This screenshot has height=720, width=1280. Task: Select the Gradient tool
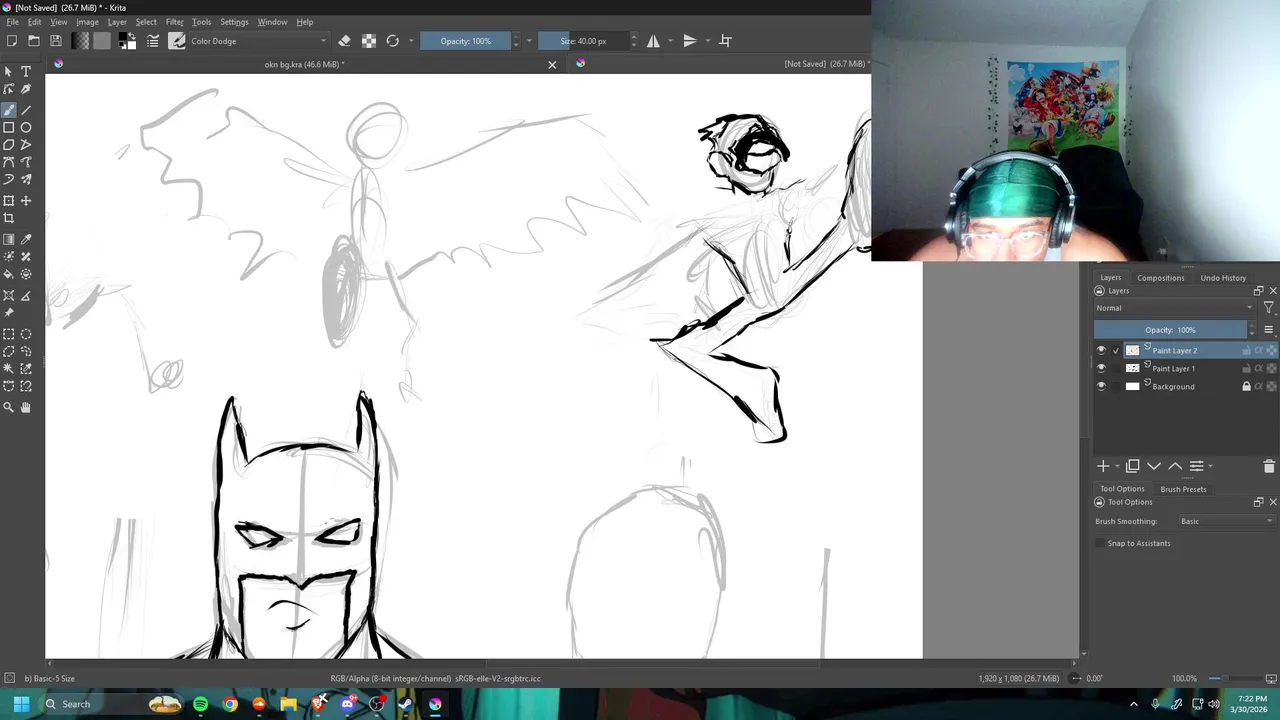(x=9, y=240)
